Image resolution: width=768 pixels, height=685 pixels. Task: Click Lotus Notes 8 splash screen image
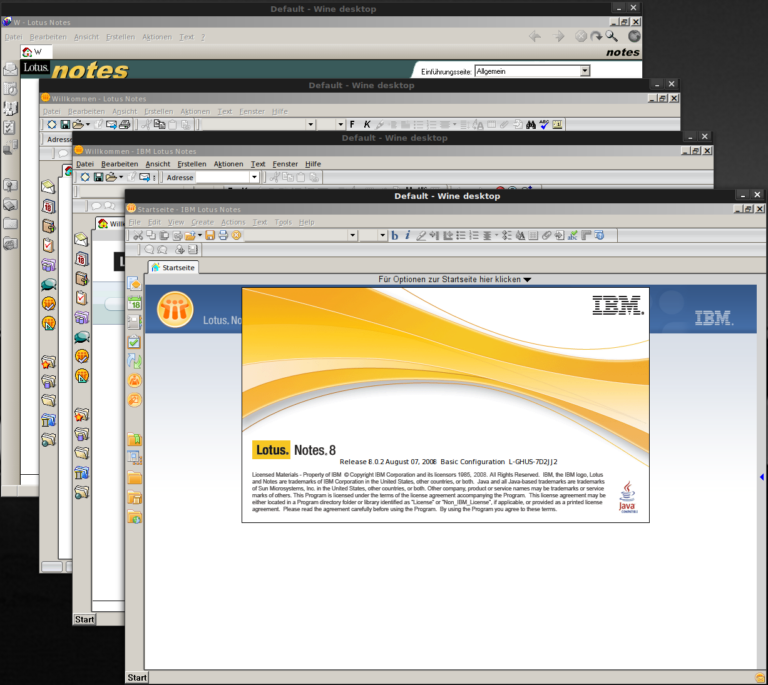click(446, 405)
